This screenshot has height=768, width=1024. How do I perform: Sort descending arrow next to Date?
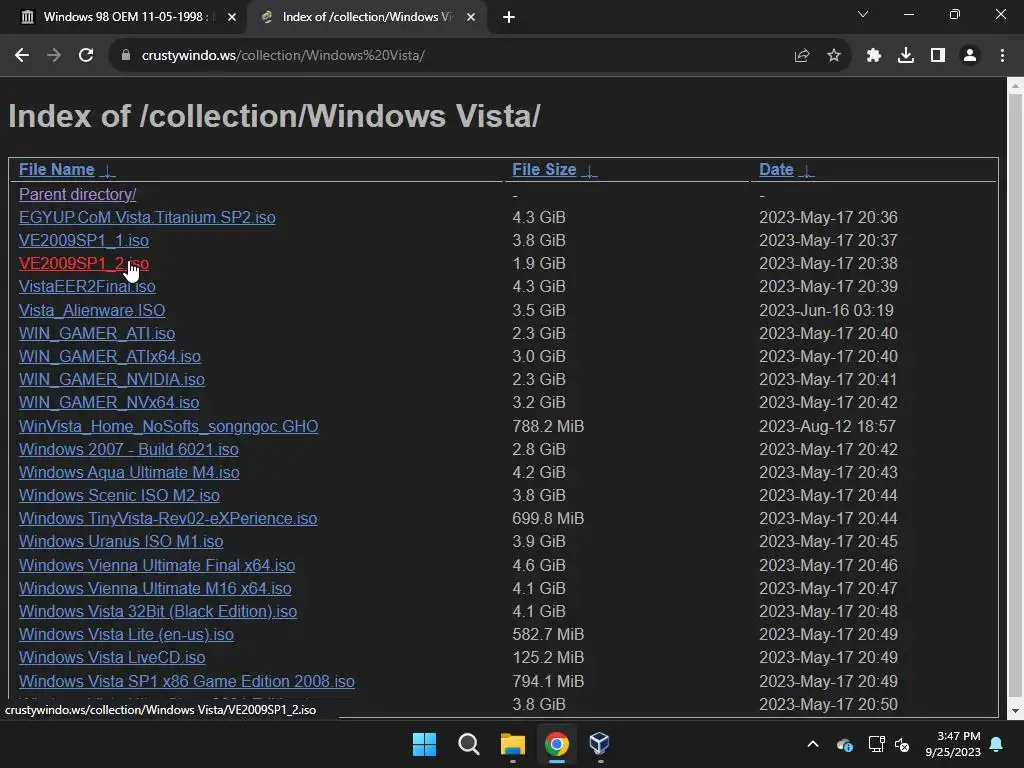tap(807, 171)
